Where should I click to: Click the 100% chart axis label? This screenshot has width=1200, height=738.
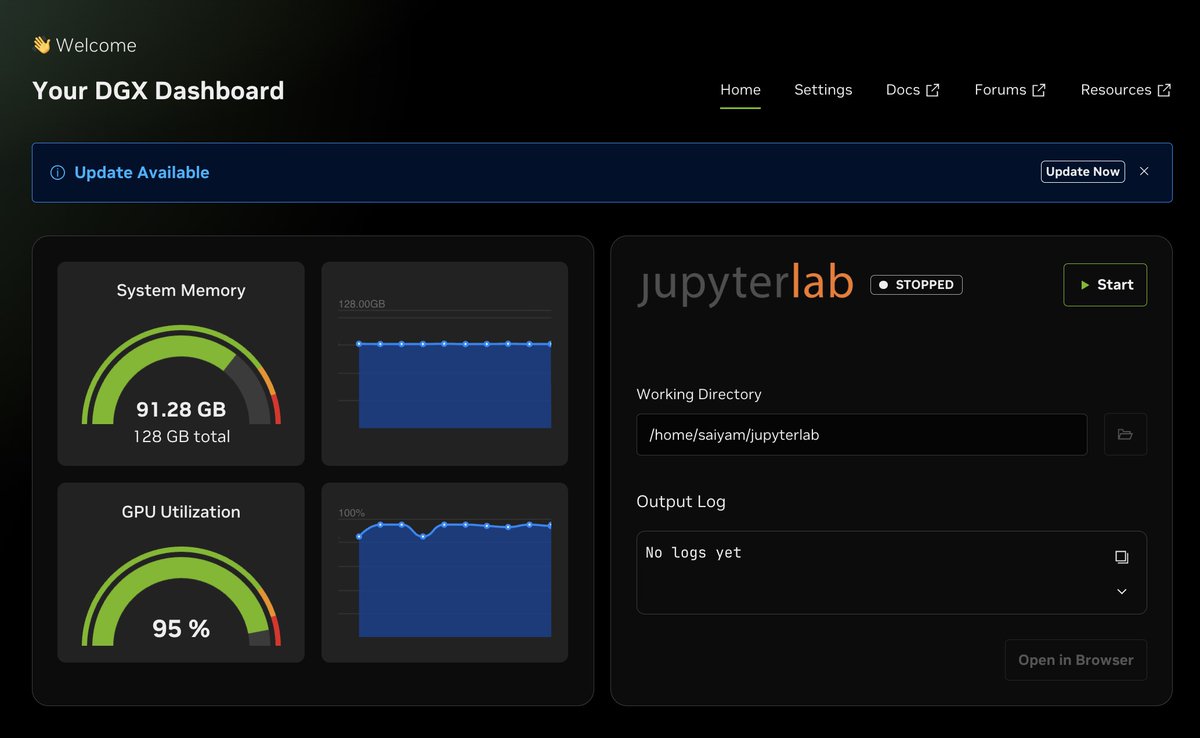352,513
